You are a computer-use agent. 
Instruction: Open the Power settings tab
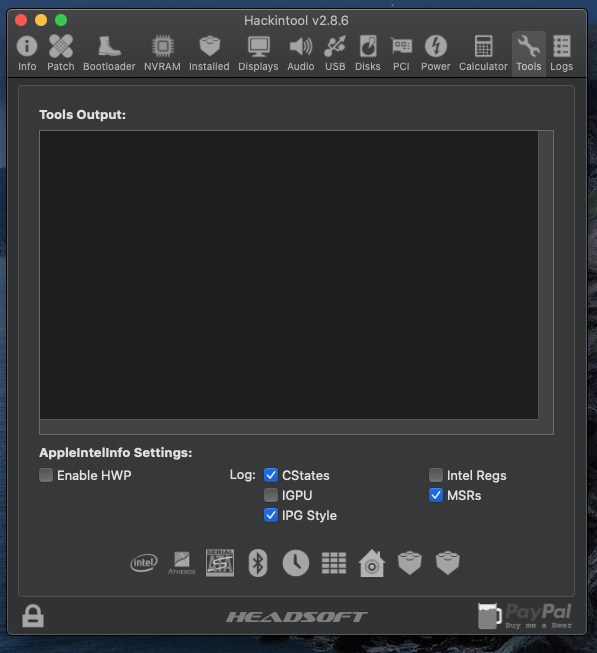(435, 53)
